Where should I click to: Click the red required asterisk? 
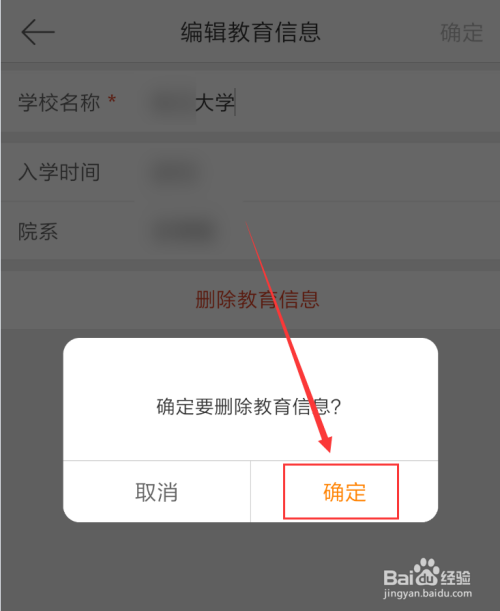[x=112, y=100]
